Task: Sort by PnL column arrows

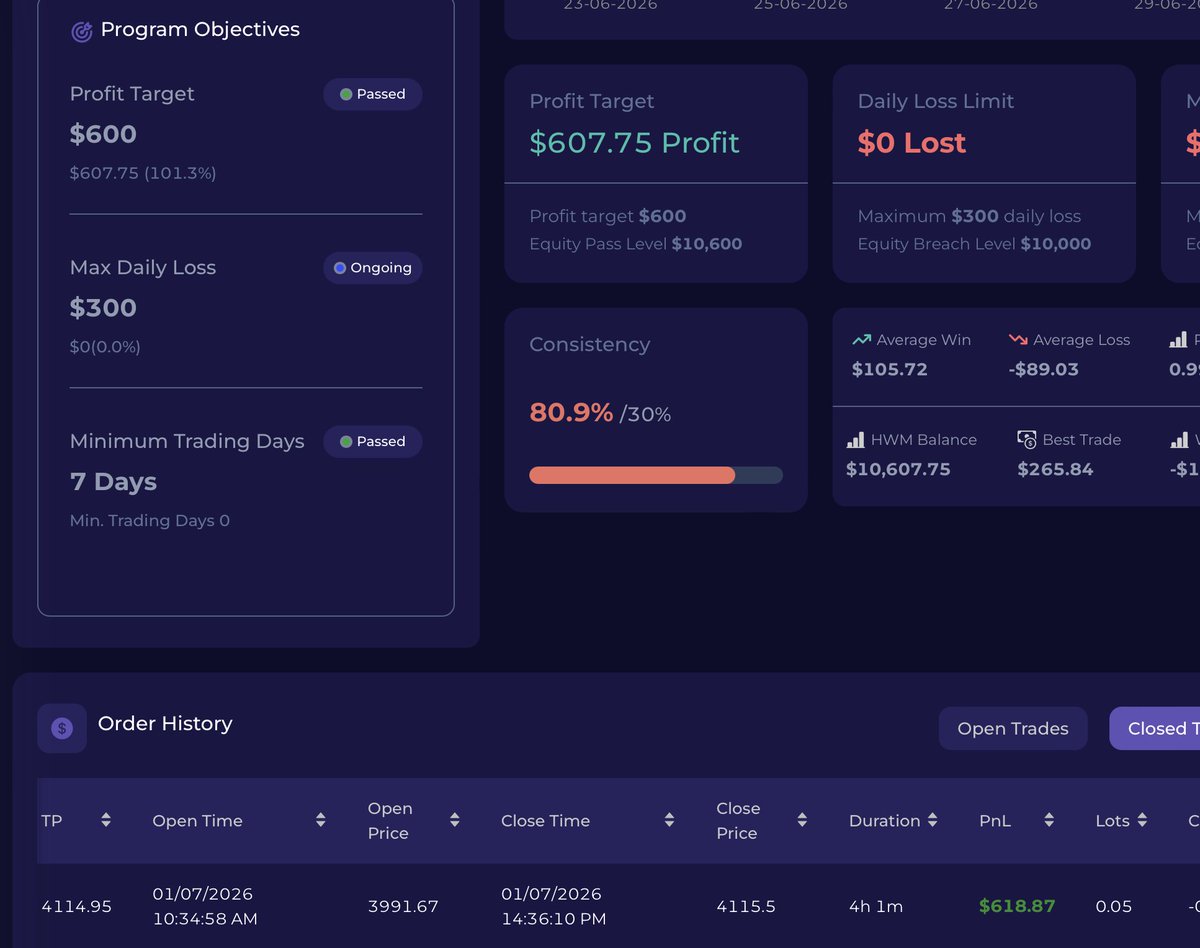Action: 1049,821
